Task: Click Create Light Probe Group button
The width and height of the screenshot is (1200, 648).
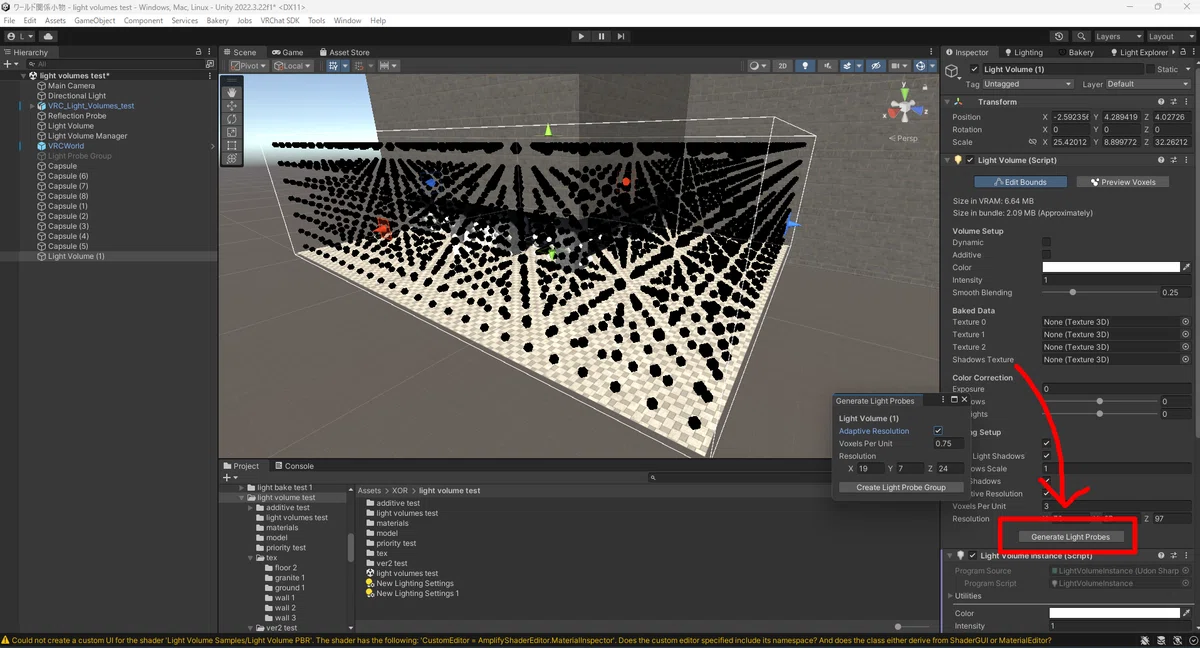Action: [x=901, y=487]
